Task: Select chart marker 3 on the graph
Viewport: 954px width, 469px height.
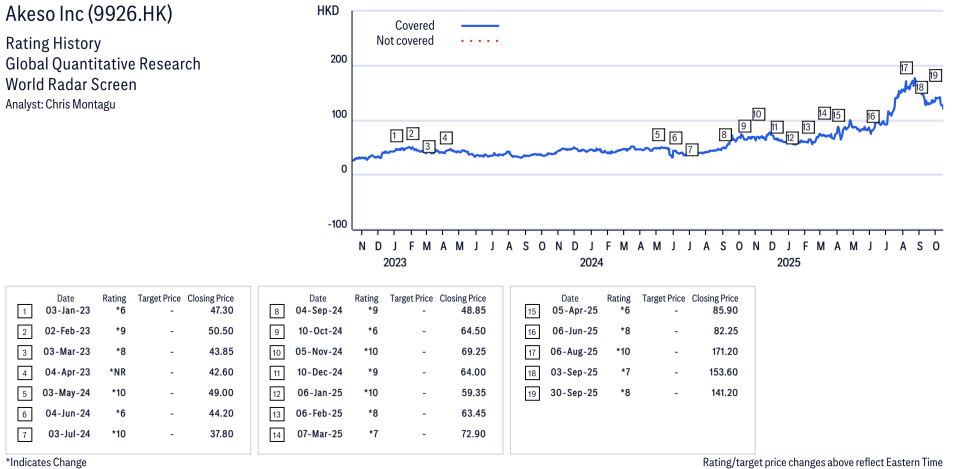Action: pyautogui.click(x=428, y=146)
